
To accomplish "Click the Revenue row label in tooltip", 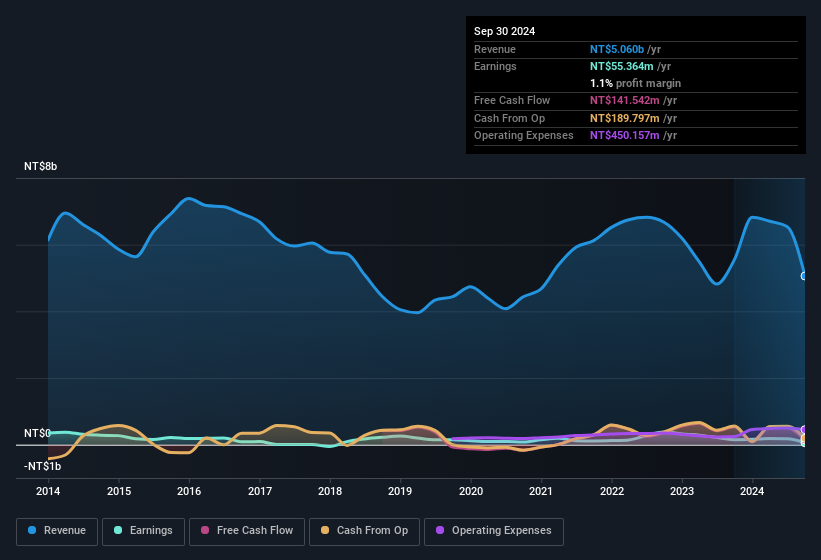I will [x=495, y=49].
